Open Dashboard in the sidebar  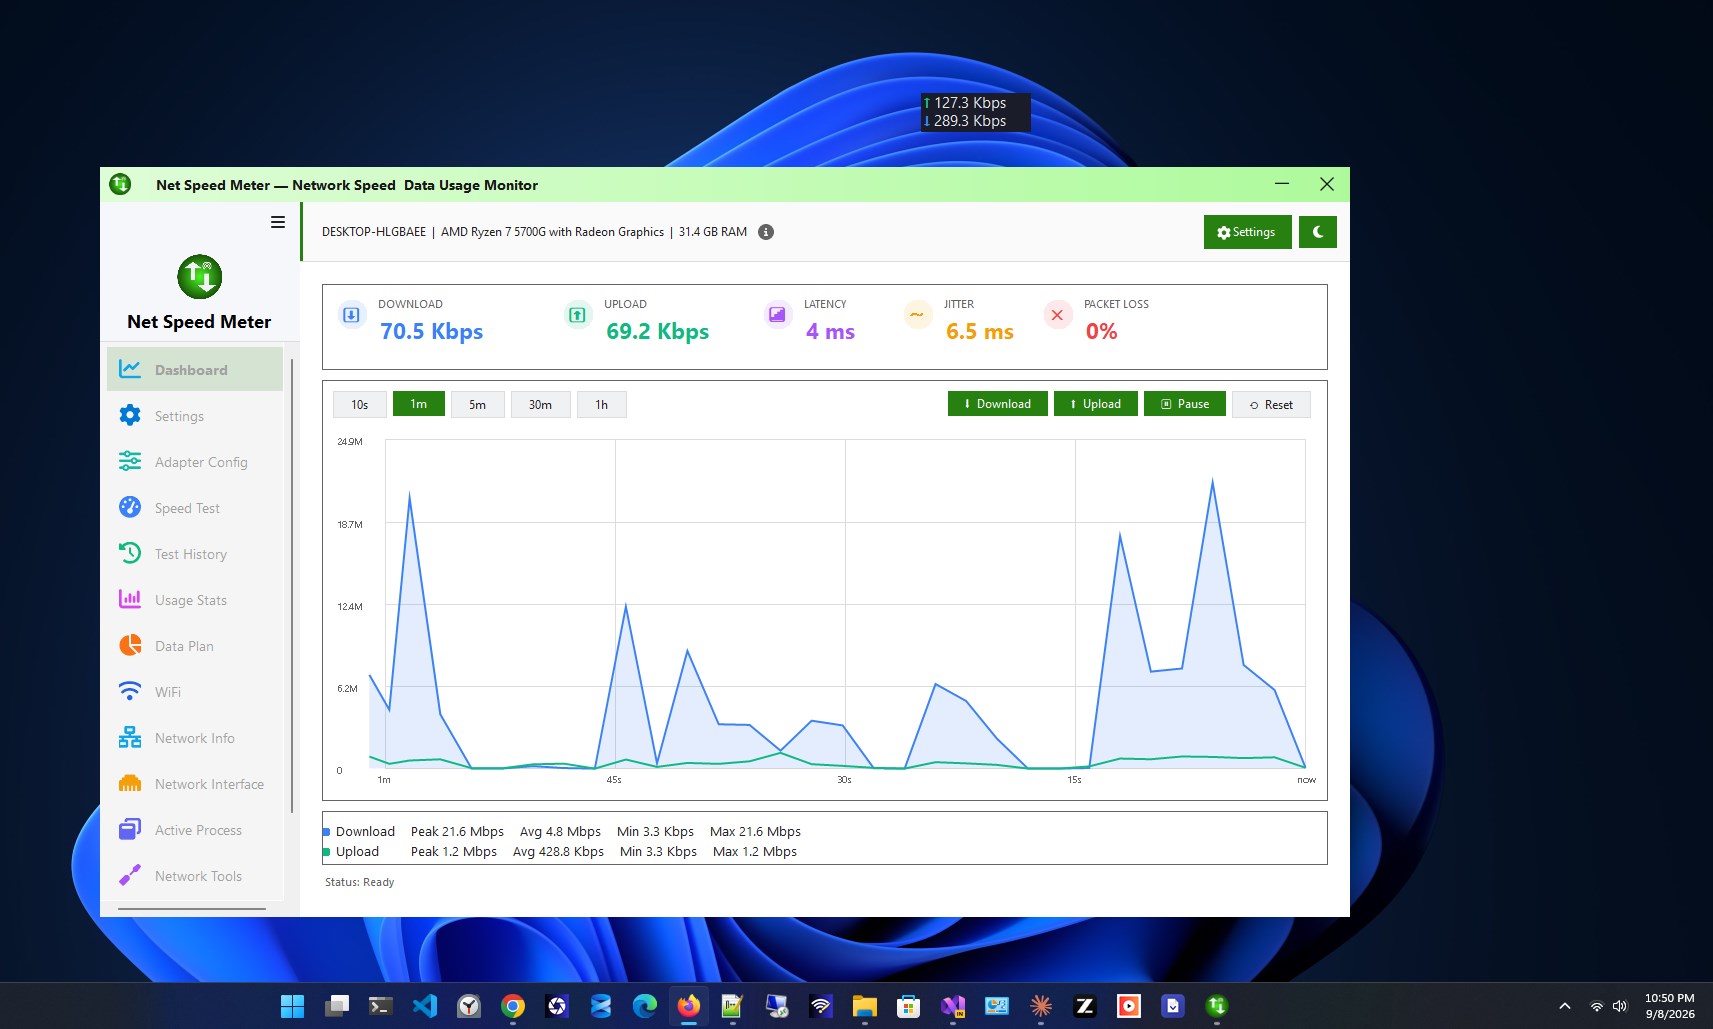tap(195, 370)
